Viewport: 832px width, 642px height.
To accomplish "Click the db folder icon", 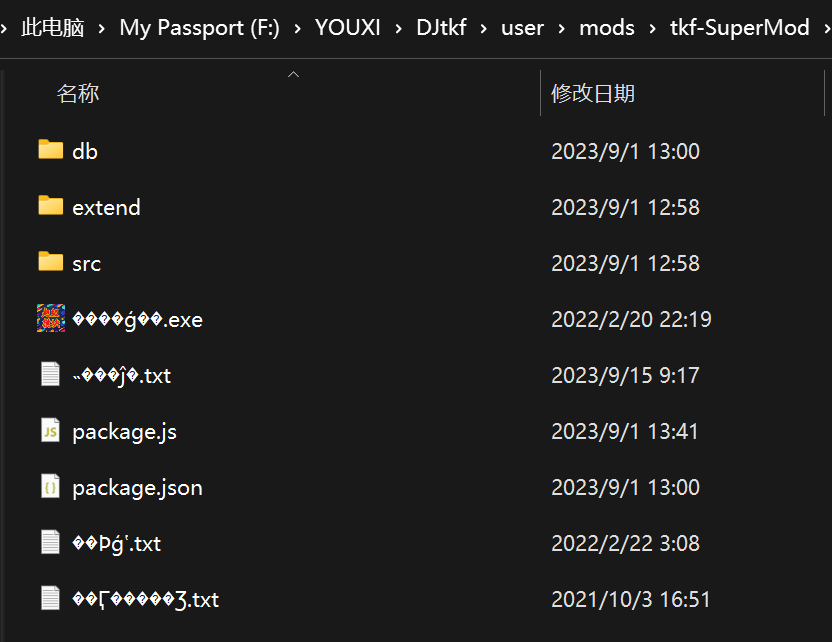I will pyautogui.click(x=50, y=150).
